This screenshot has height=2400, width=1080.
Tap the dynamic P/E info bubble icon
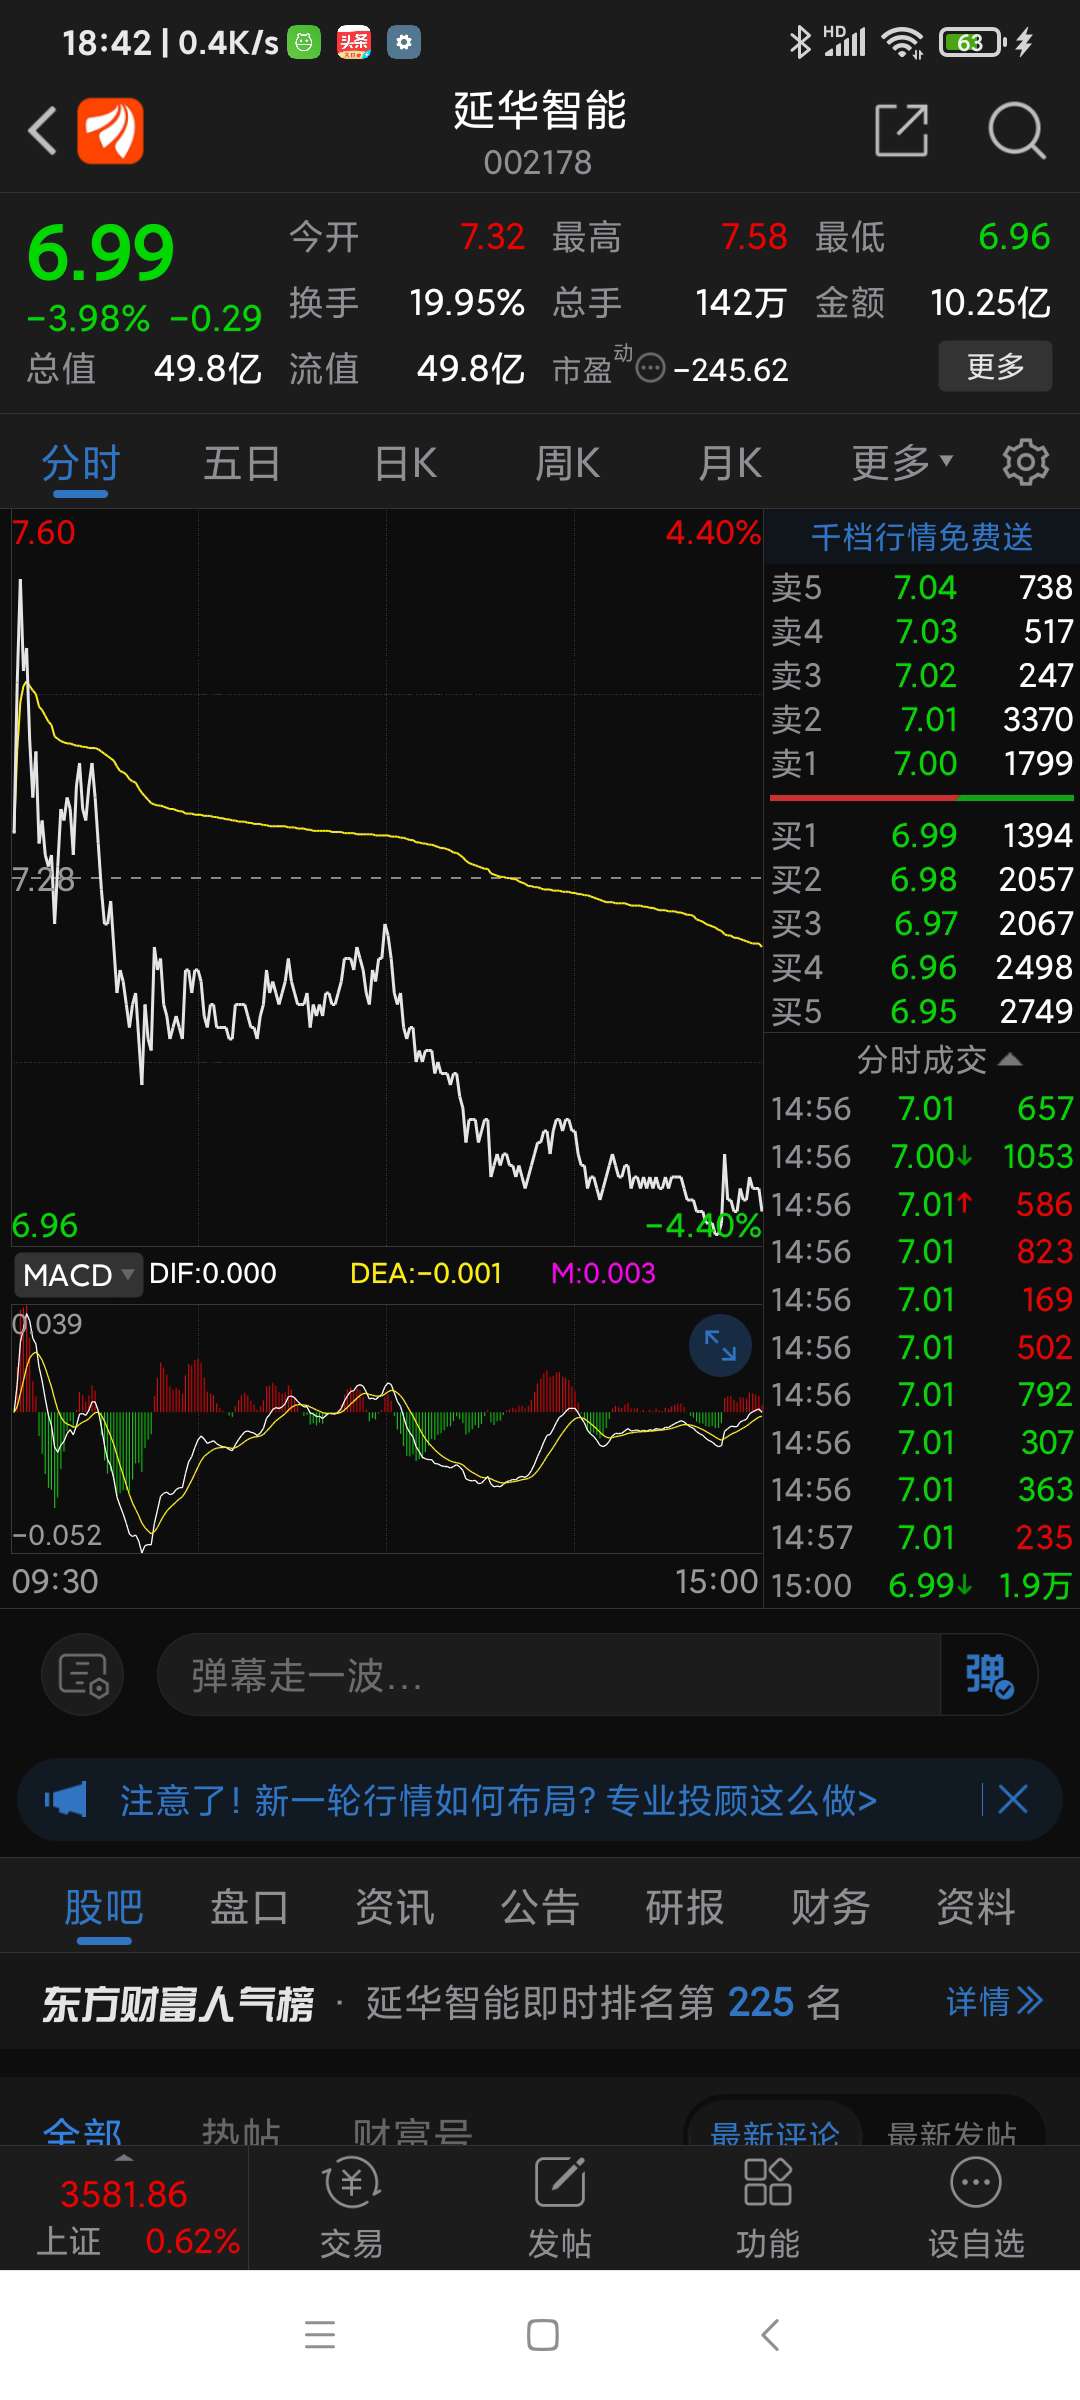pos(650,368)
